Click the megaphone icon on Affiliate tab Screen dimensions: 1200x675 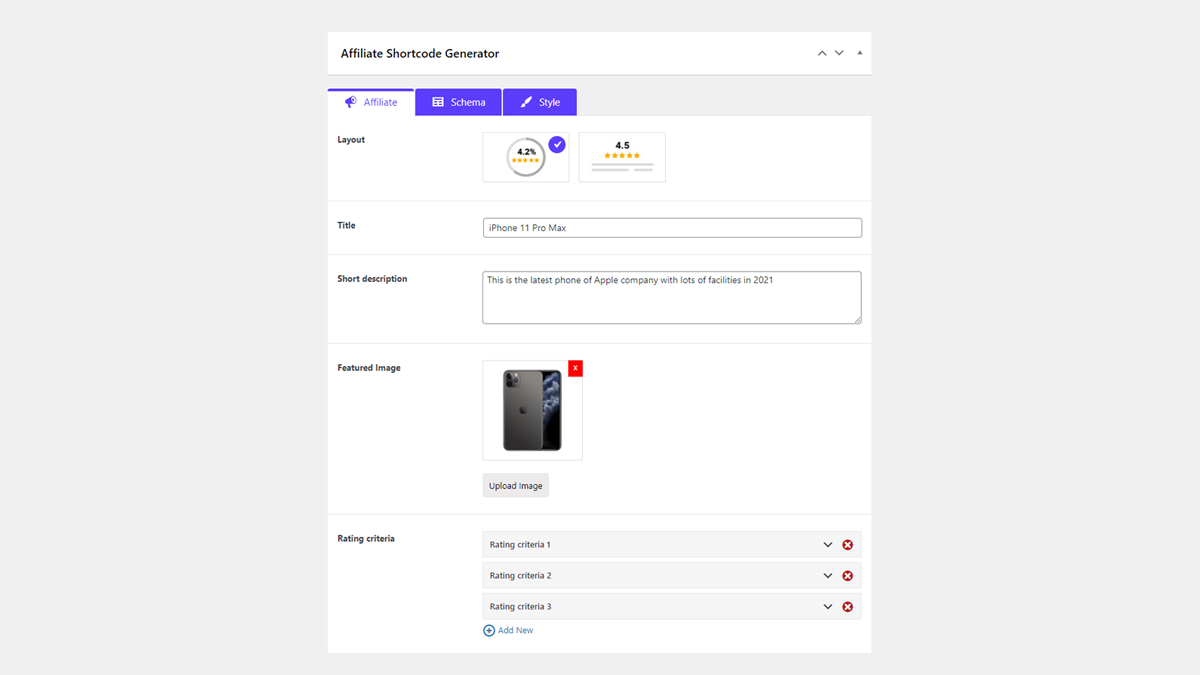point(351,102)
